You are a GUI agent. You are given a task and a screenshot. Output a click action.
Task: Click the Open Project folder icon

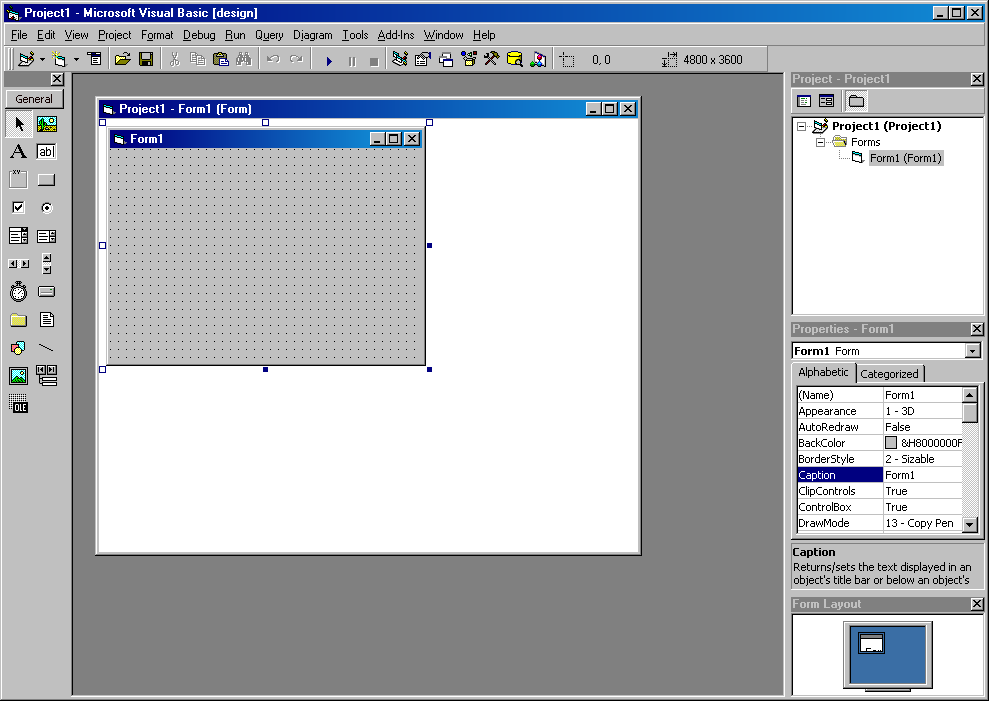click(x=122, y=59)
